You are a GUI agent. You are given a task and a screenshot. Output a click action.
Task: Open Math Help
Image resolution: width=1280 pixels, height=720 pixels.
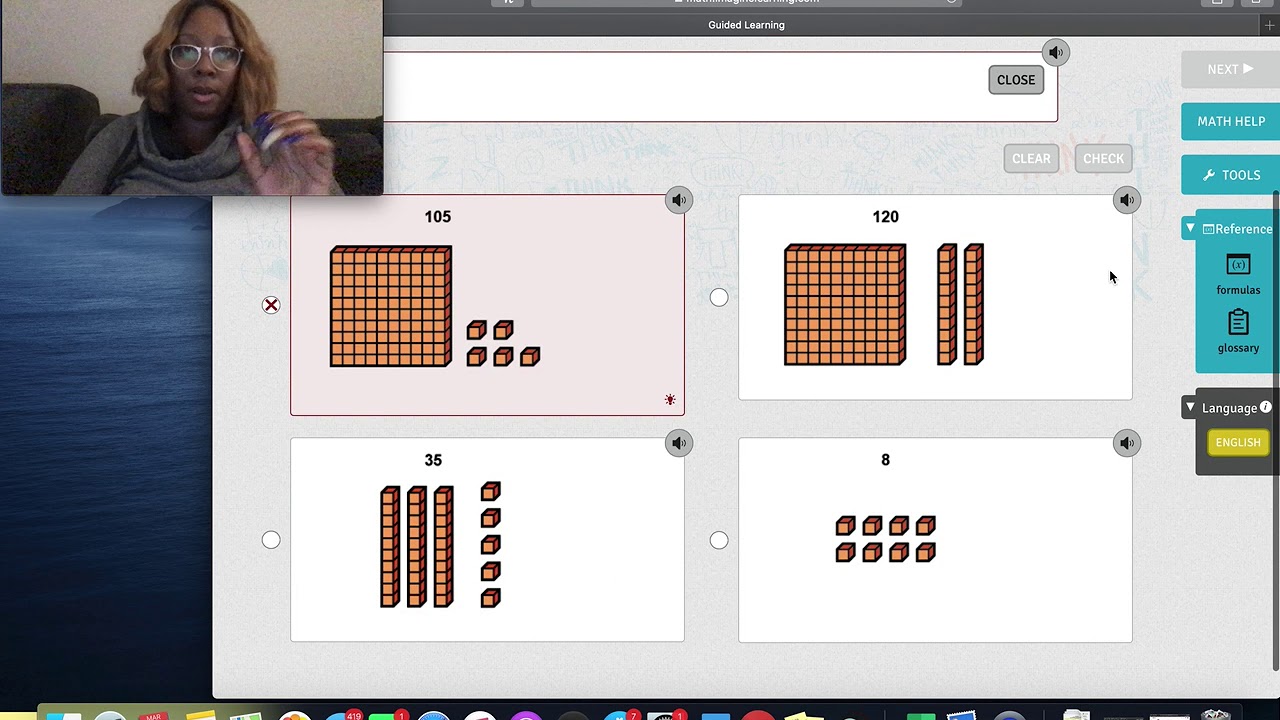coord(1230,121)
